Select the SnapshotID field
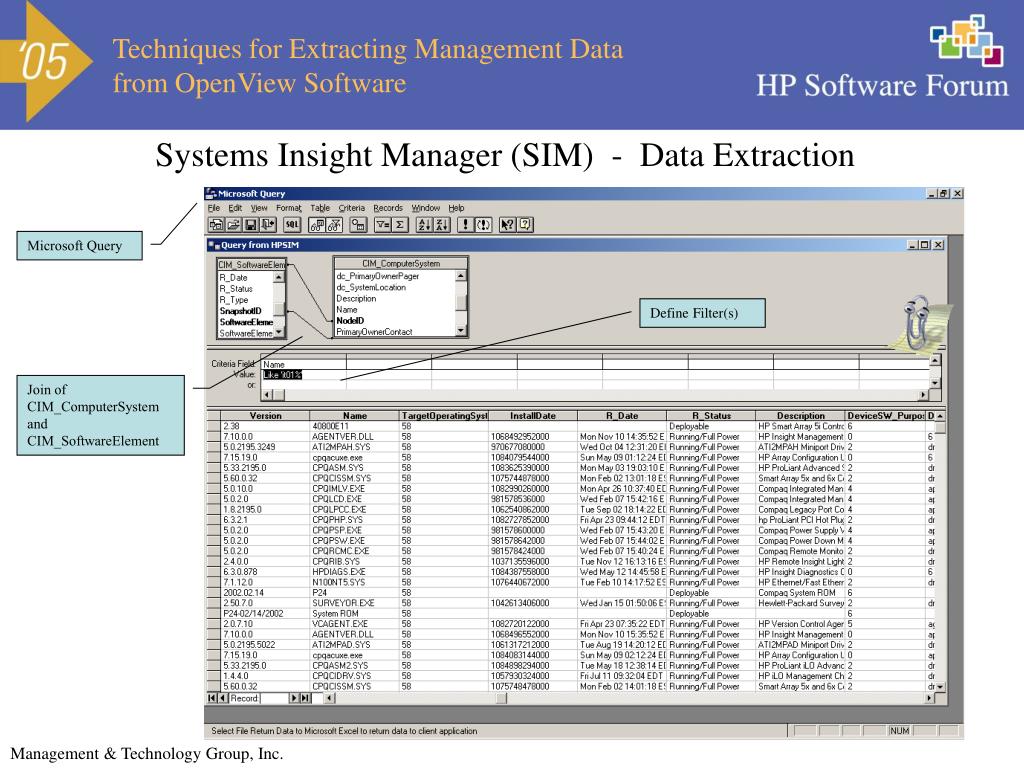 coord(240,311)
